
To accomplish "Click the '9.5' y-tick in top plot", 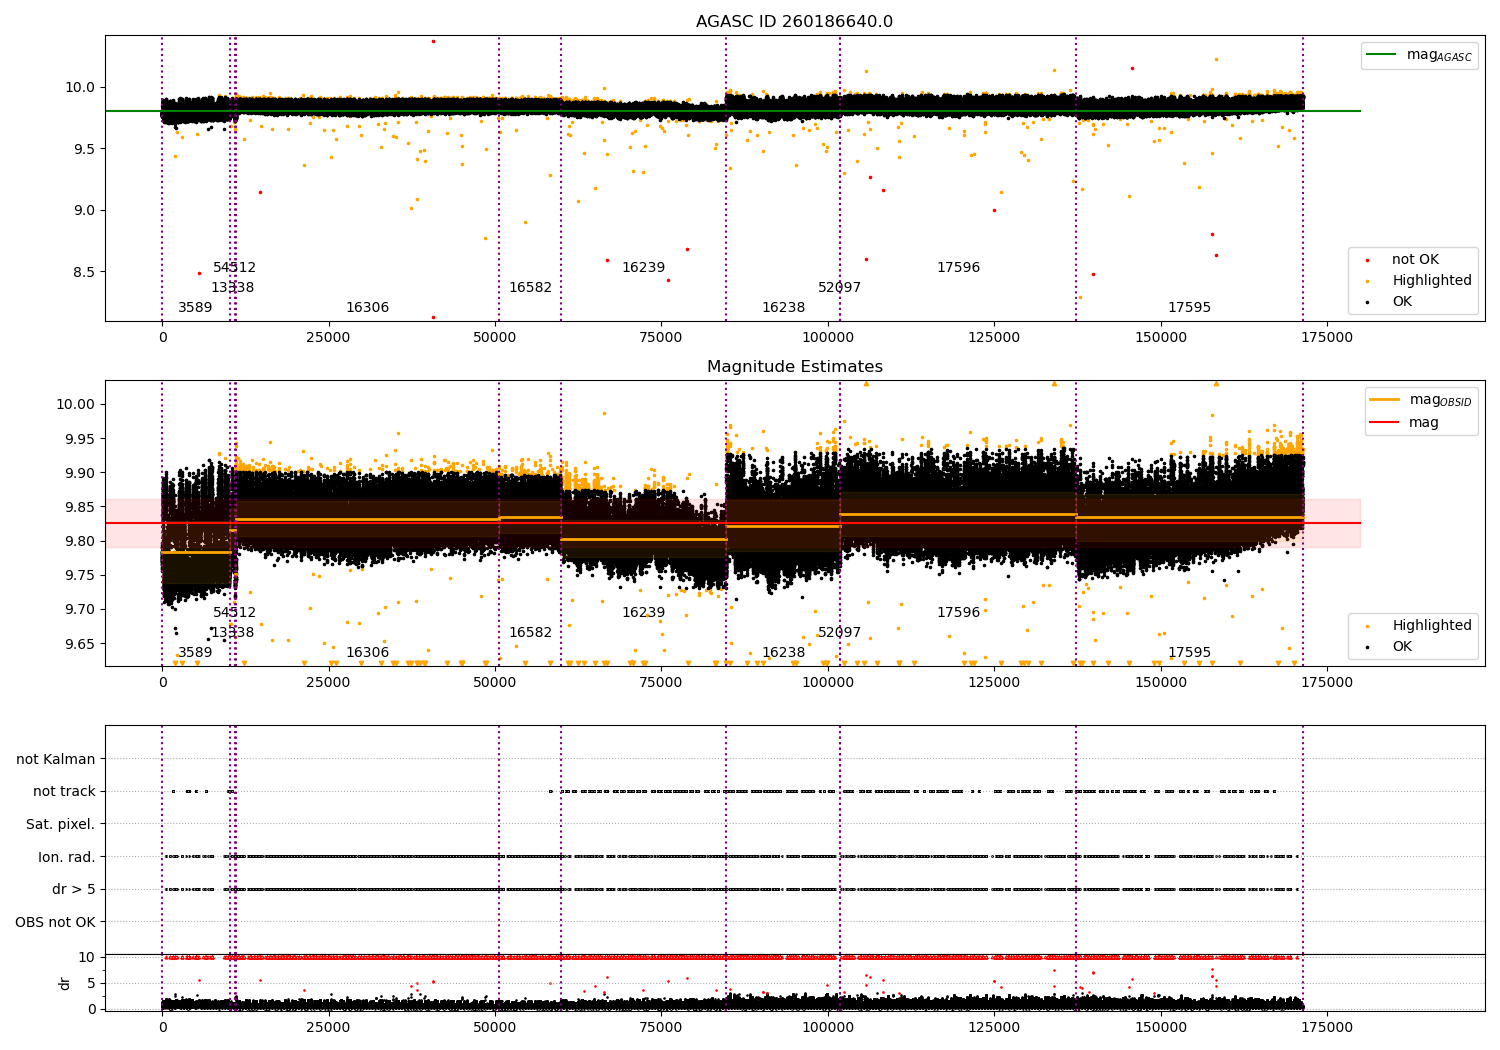I will [x=84, y=149].
